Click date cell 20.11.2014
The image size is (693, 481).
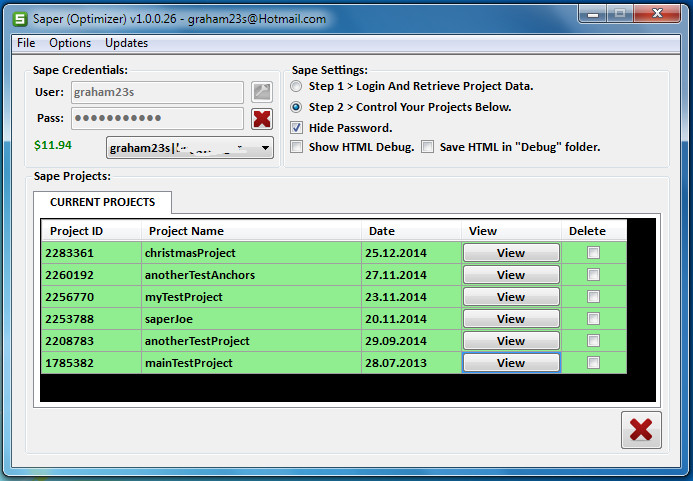(411, 319)
